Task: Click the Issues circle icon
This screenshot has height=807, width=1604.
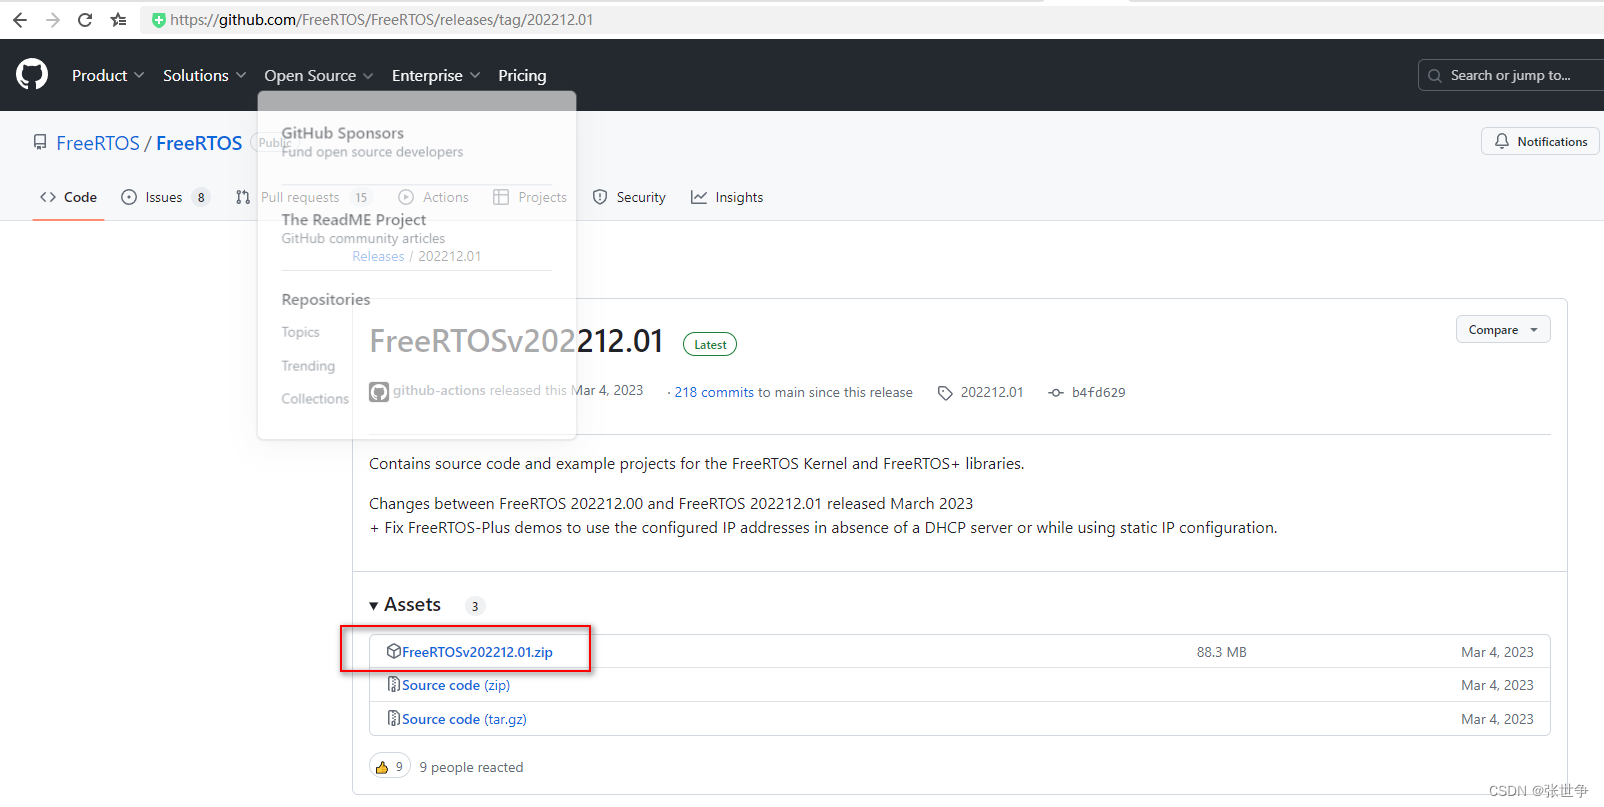Action: click(x=129, y=197)
